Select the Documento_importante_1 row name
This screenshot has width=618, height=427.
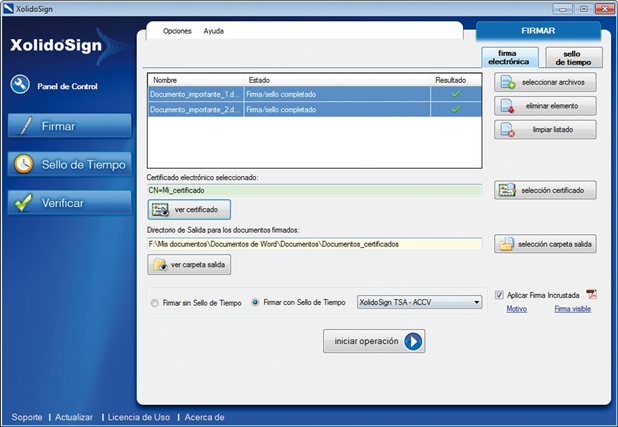(196, 94)
